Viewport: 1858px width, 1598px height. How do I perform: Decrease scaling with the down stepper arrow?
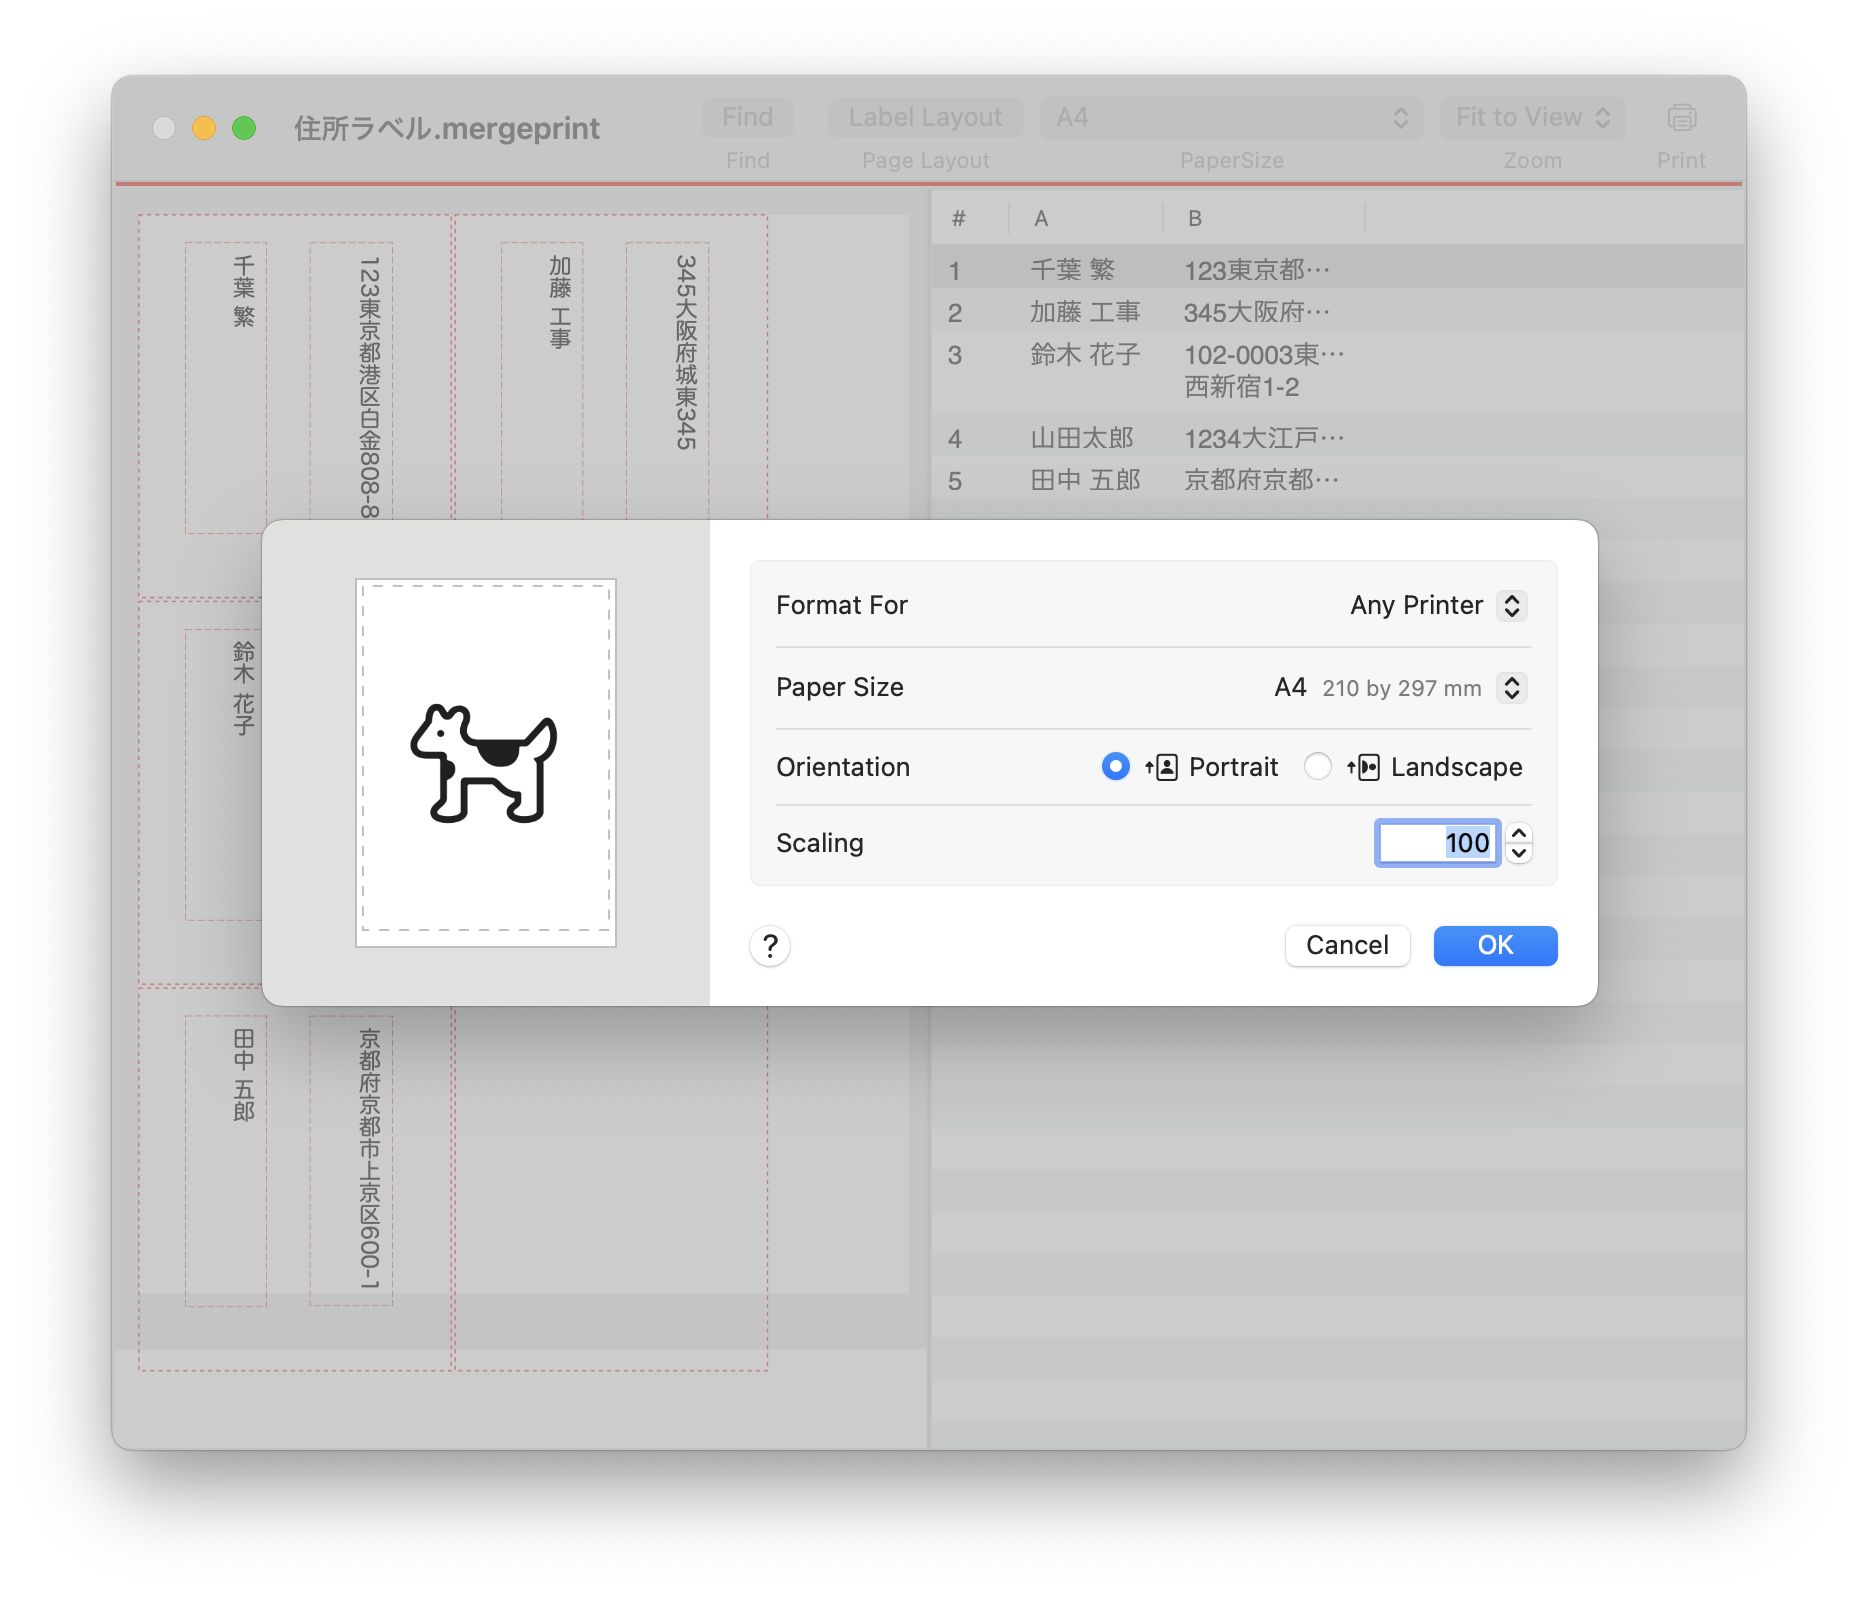click(1519, 853)
